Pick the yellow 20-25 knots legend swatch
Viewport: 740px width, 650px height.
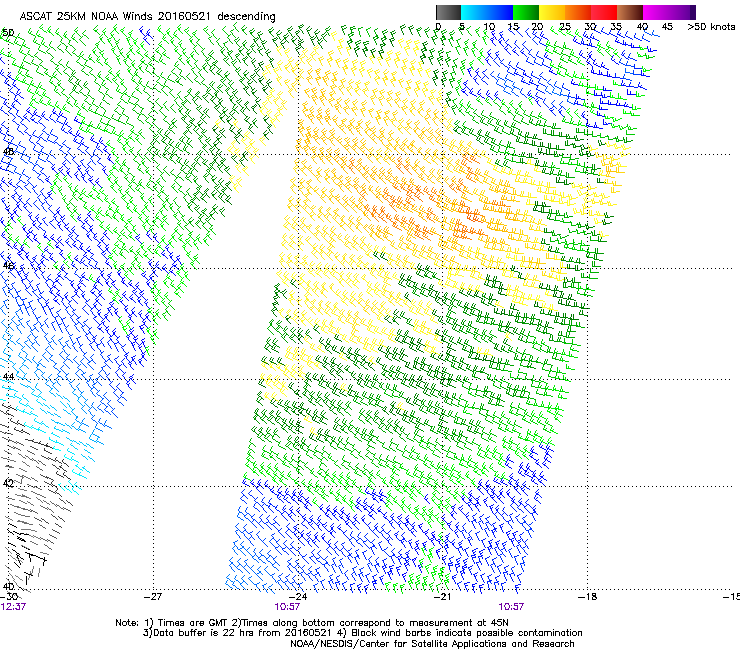[x=552, y=12]
